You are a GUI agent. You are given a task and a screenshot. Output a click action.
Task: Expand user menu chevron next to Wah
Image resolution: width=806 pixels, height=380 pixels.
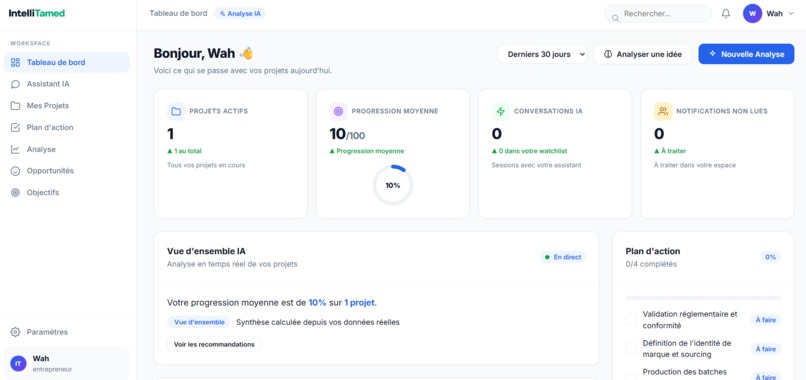791,14
